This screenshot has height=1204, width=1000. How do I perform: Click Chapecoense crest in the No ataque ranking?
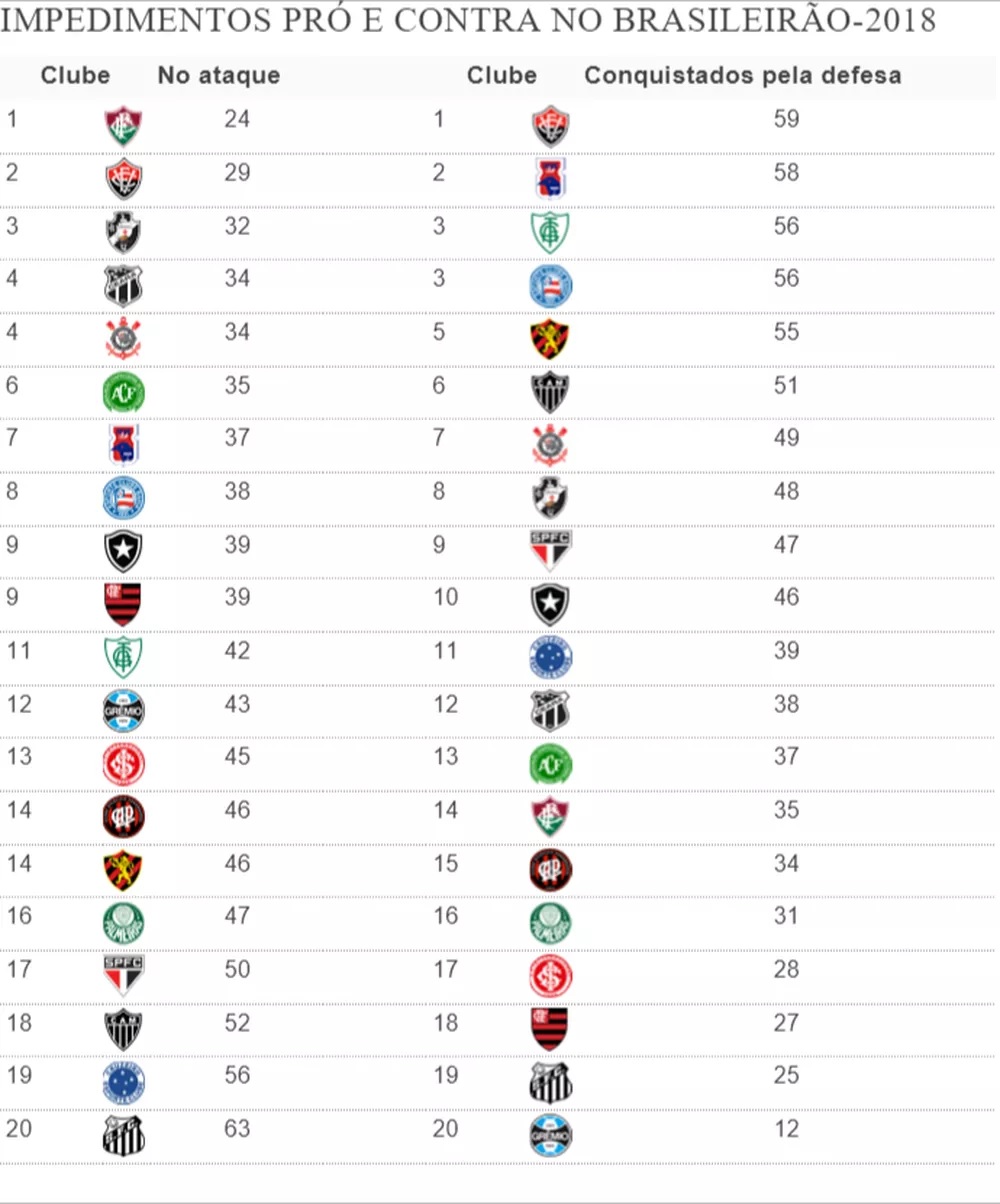pos(124,393)
